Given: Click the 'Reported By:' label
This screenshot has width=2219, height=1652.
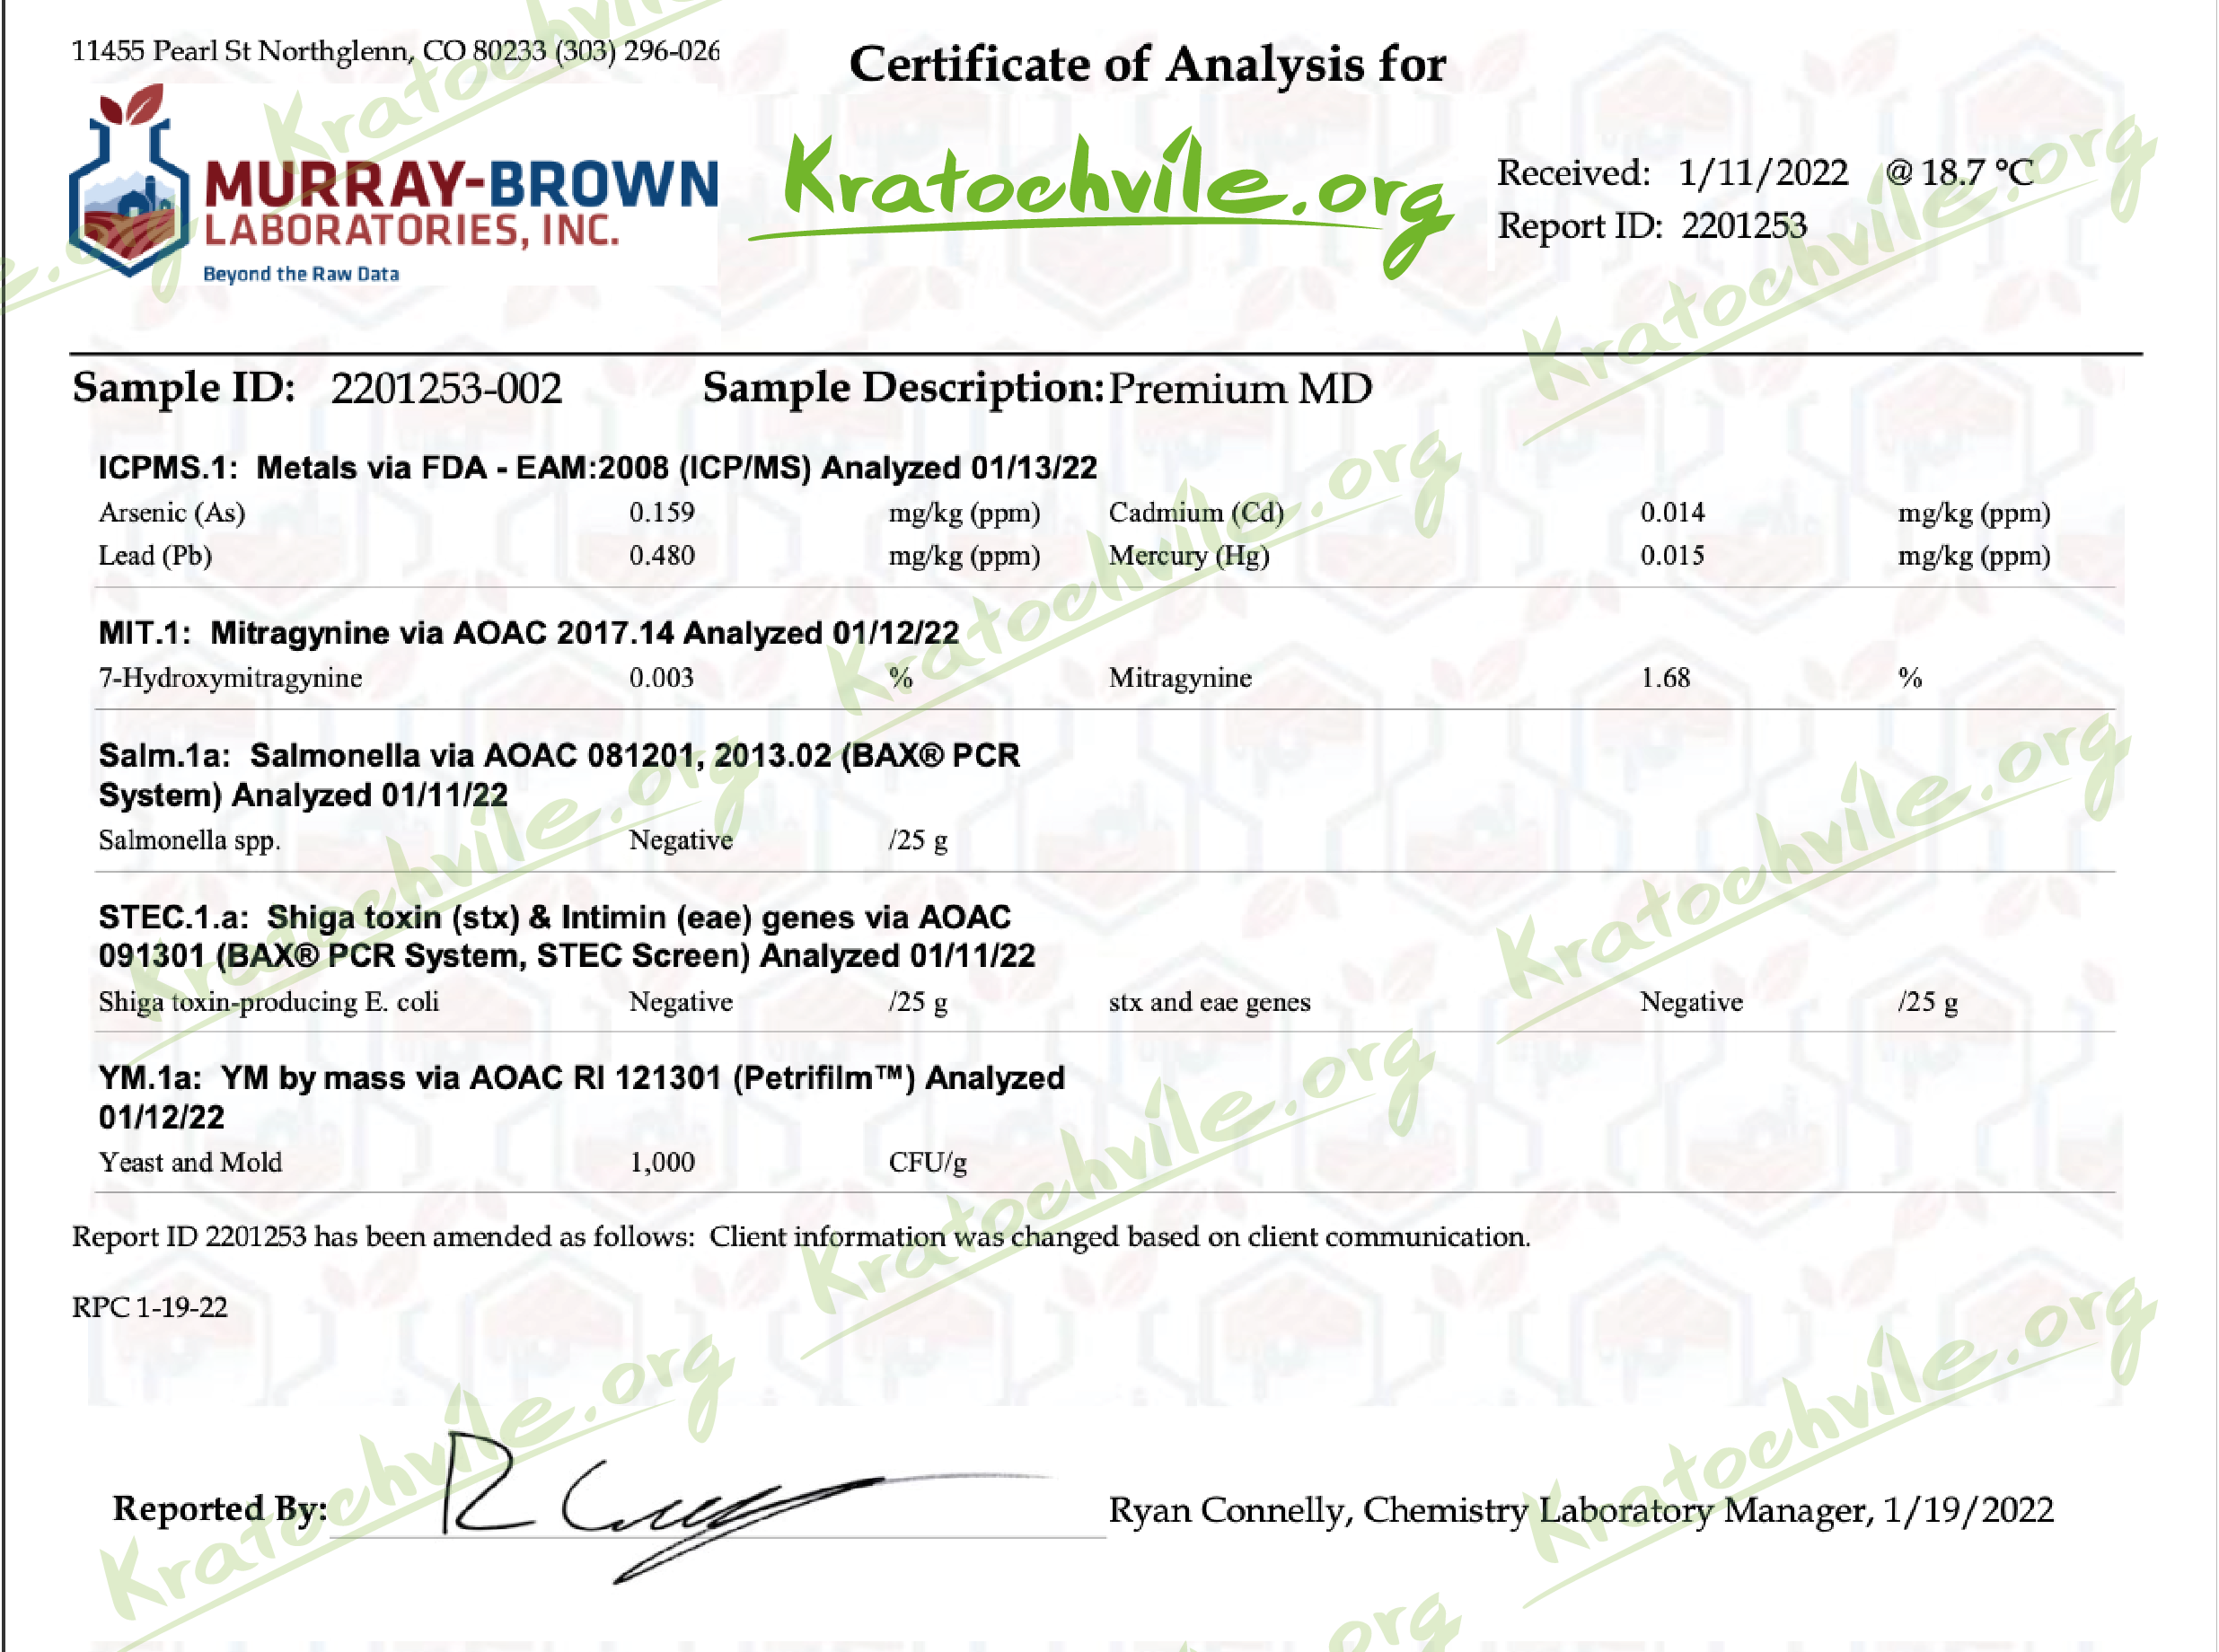Looking at the screenshot, I should pyautogui.click(x=220, y=1509).
